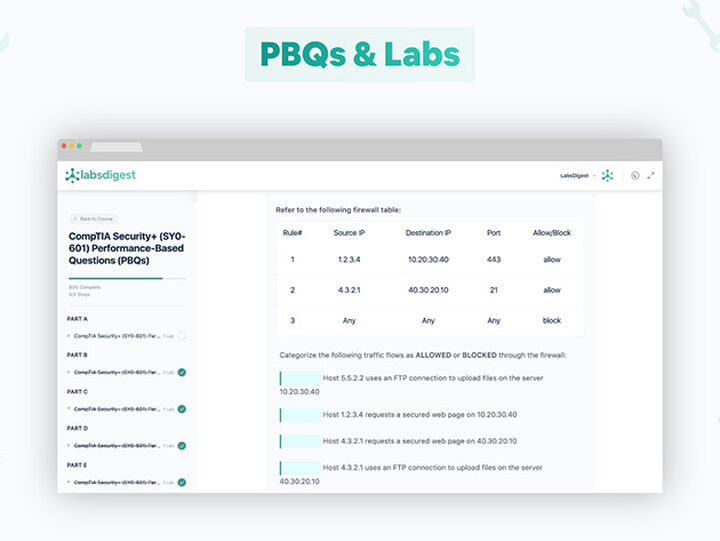Screen dimensions: 720x541
Task: Click answer box for Host 1.2.3.4 web request
Action: pyautogui.click(x=300, y=414)
